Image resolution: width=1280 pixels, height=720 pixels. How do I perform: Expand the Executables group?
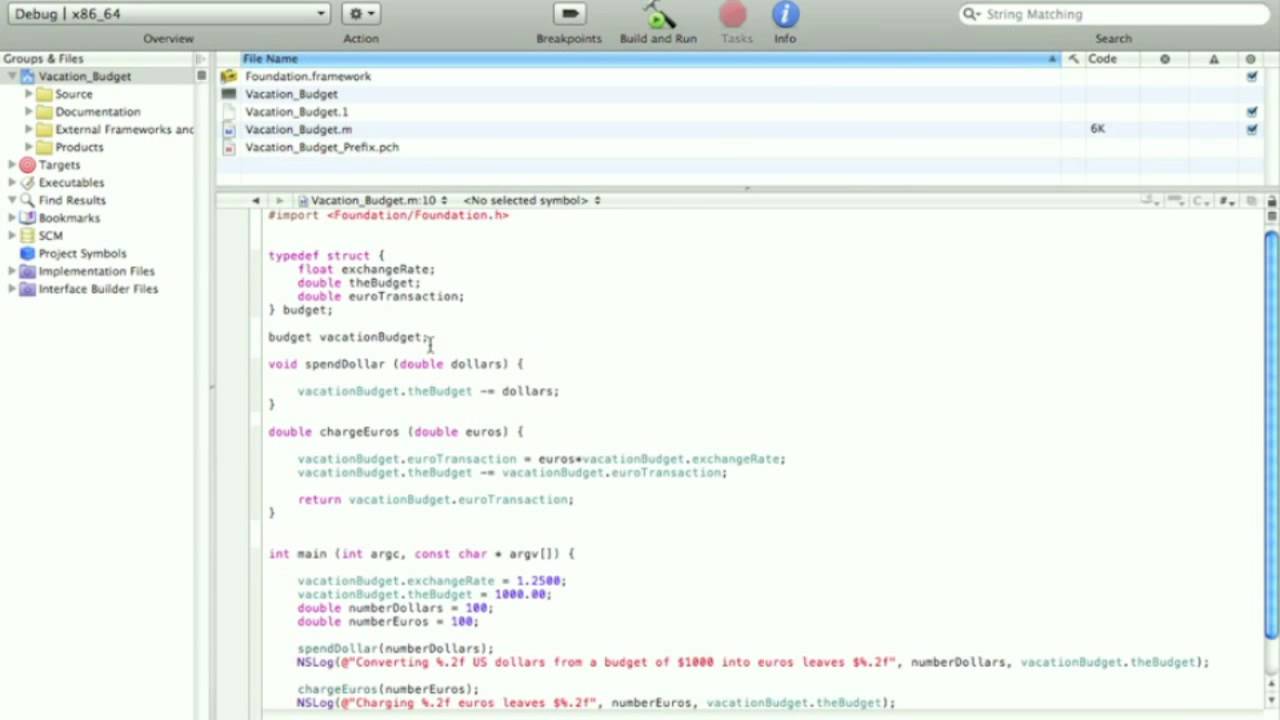point(11,183)
